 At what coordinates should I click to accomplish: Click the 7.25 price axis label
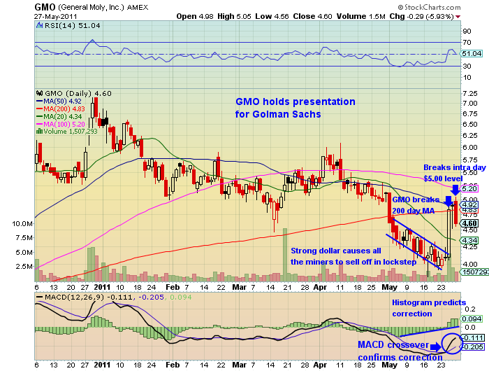[470, 93]
